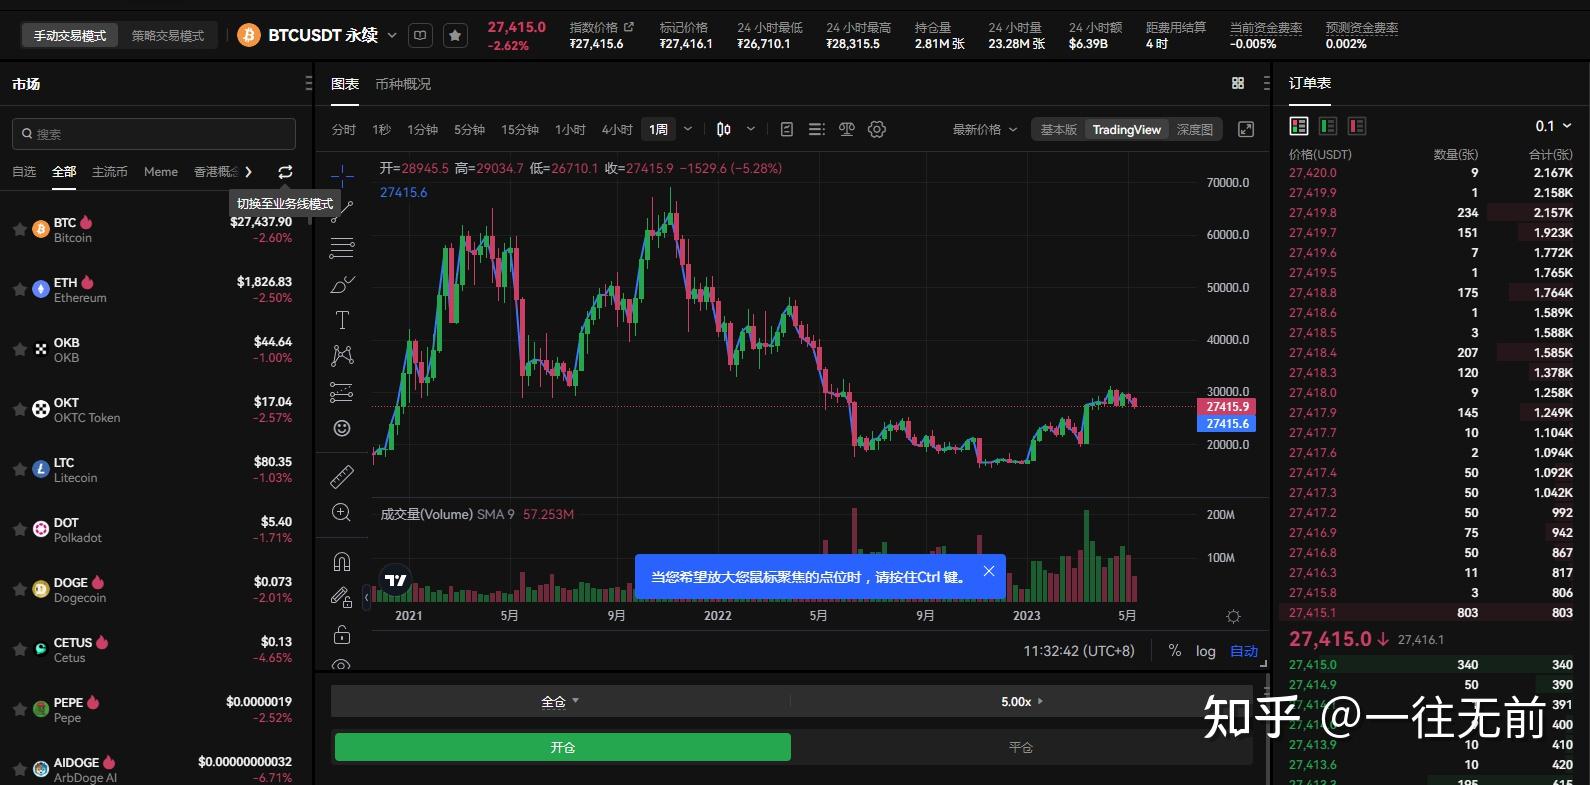
Task: Open the BTCUSDT pair dropdown
Action: [x=392, y=36]
